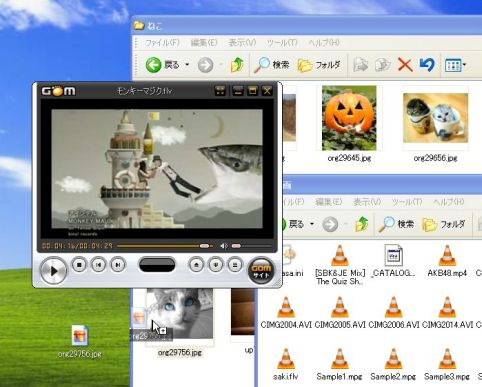Screen dimensions: 482x387
Task: Skip to next track in GOM Player
Action: click(118, 265)
